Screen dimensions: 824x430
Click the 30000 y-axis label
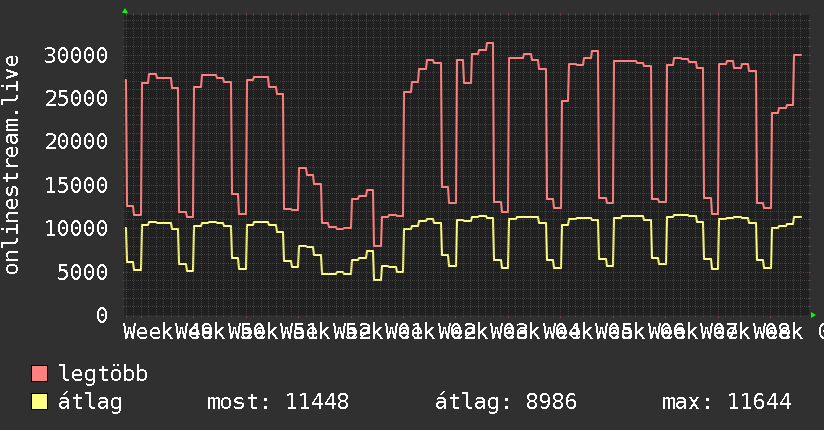76,55
